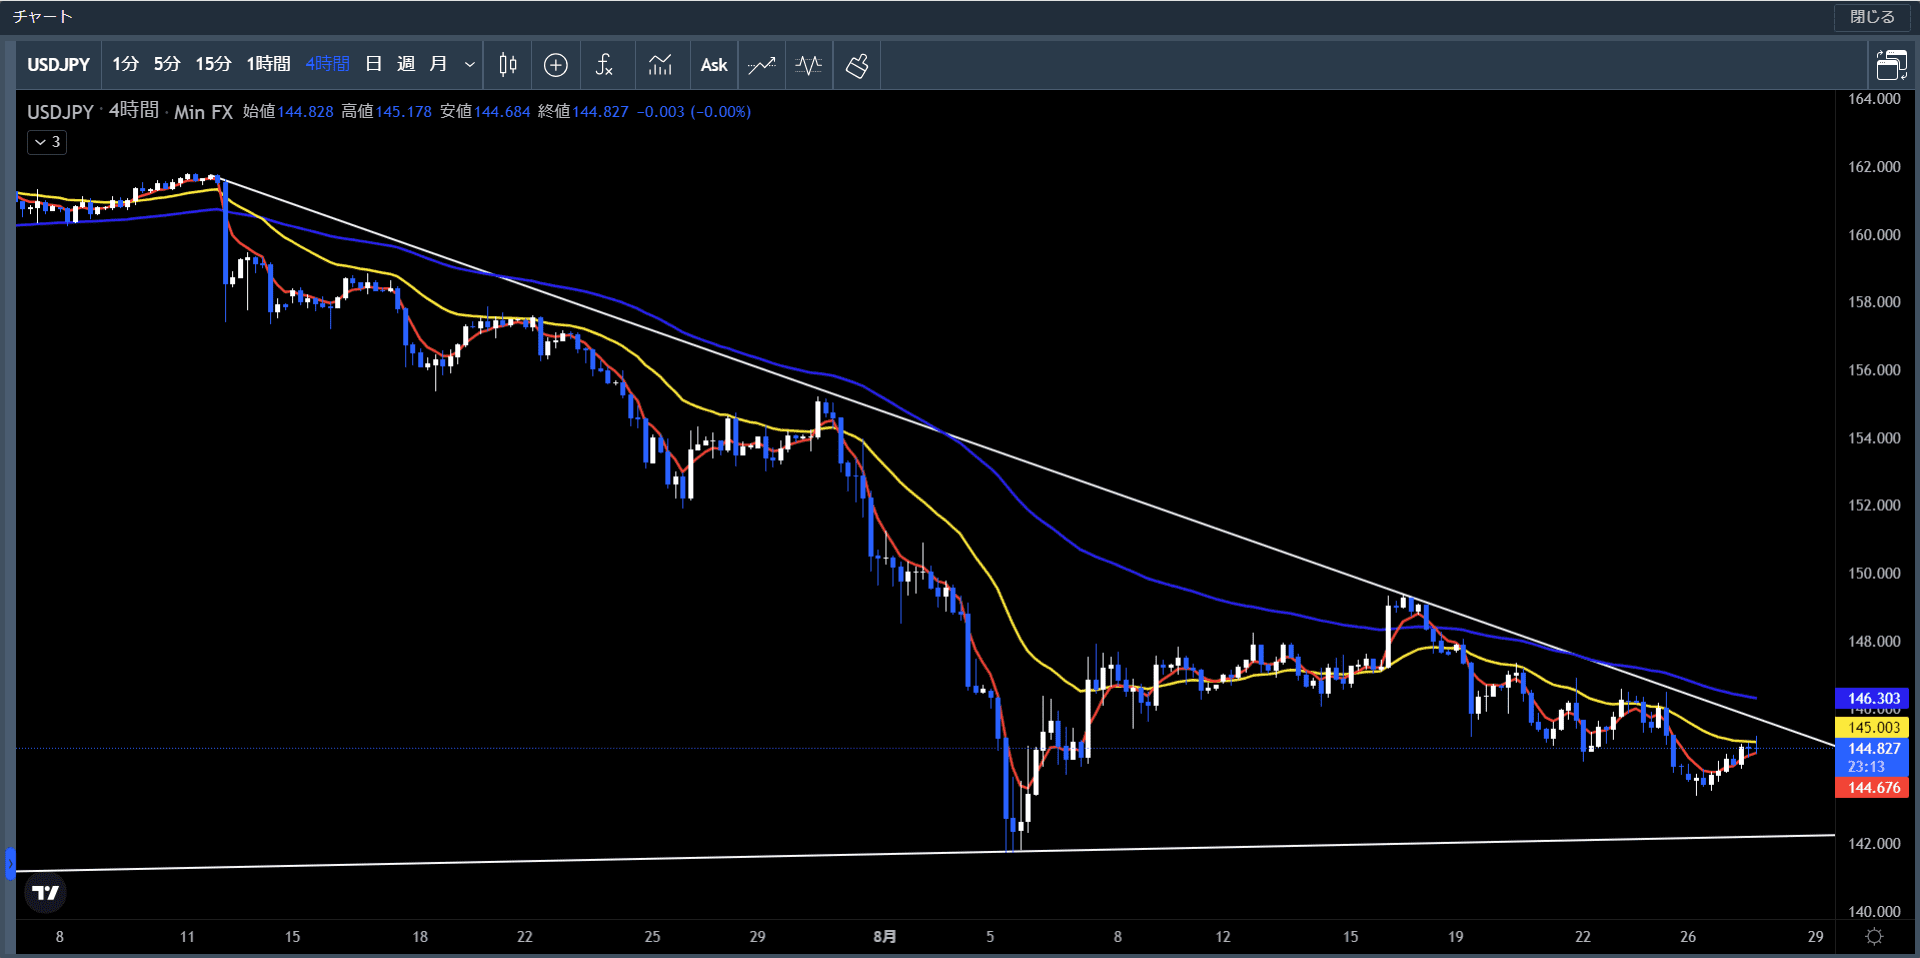Viewport: 1920px width, 958px height.
Task: Click the 8月 label on time axis
Action: (885, 937)
